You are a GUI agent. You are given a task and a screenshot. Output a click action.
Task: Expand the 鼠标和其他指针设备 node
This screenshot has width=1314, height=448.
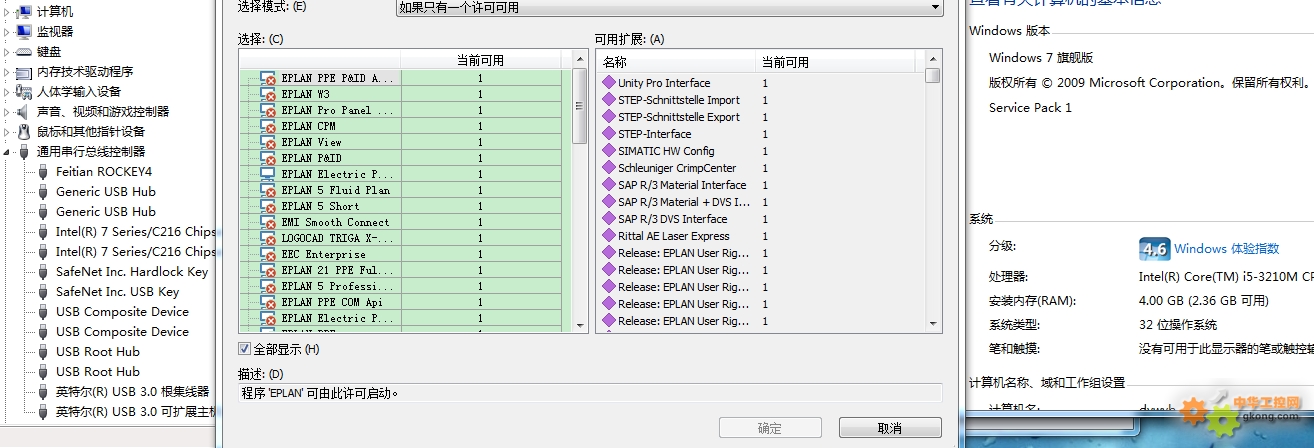click(8, 132)
